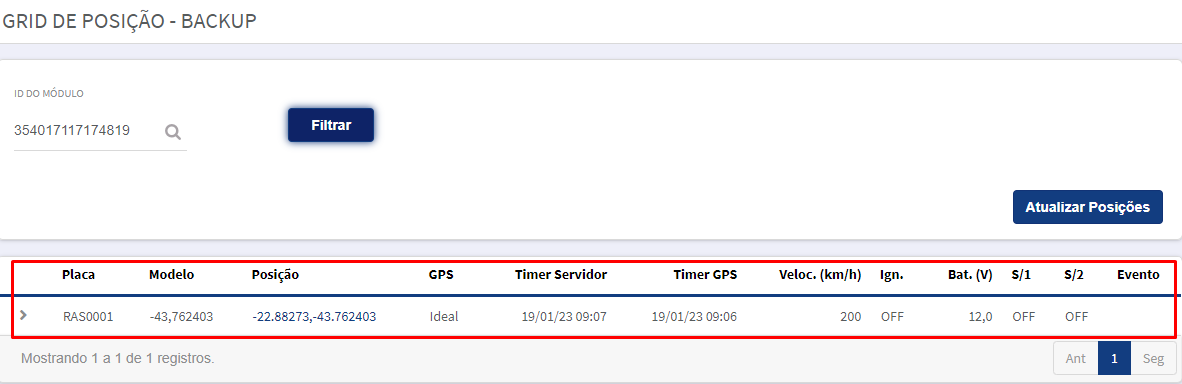Open position link -22.88273,-43.762403
This screenshot has width=1182, height=384.
click(x=314, y=316)
